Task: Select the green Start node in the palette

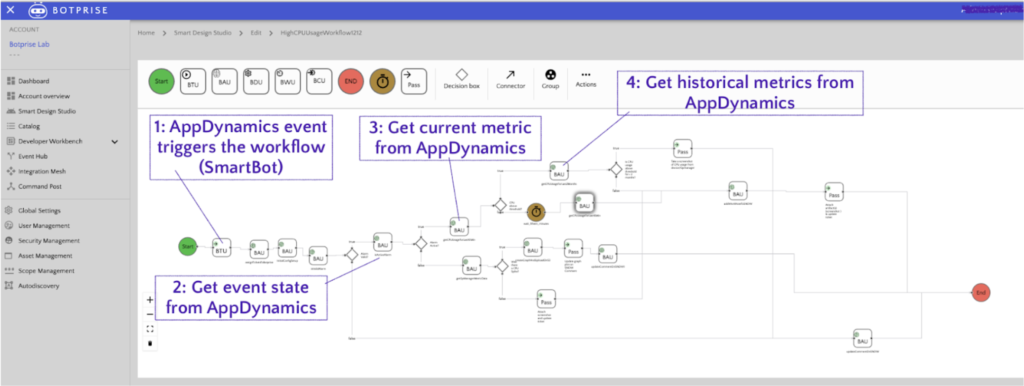Action: coord(161,82)
